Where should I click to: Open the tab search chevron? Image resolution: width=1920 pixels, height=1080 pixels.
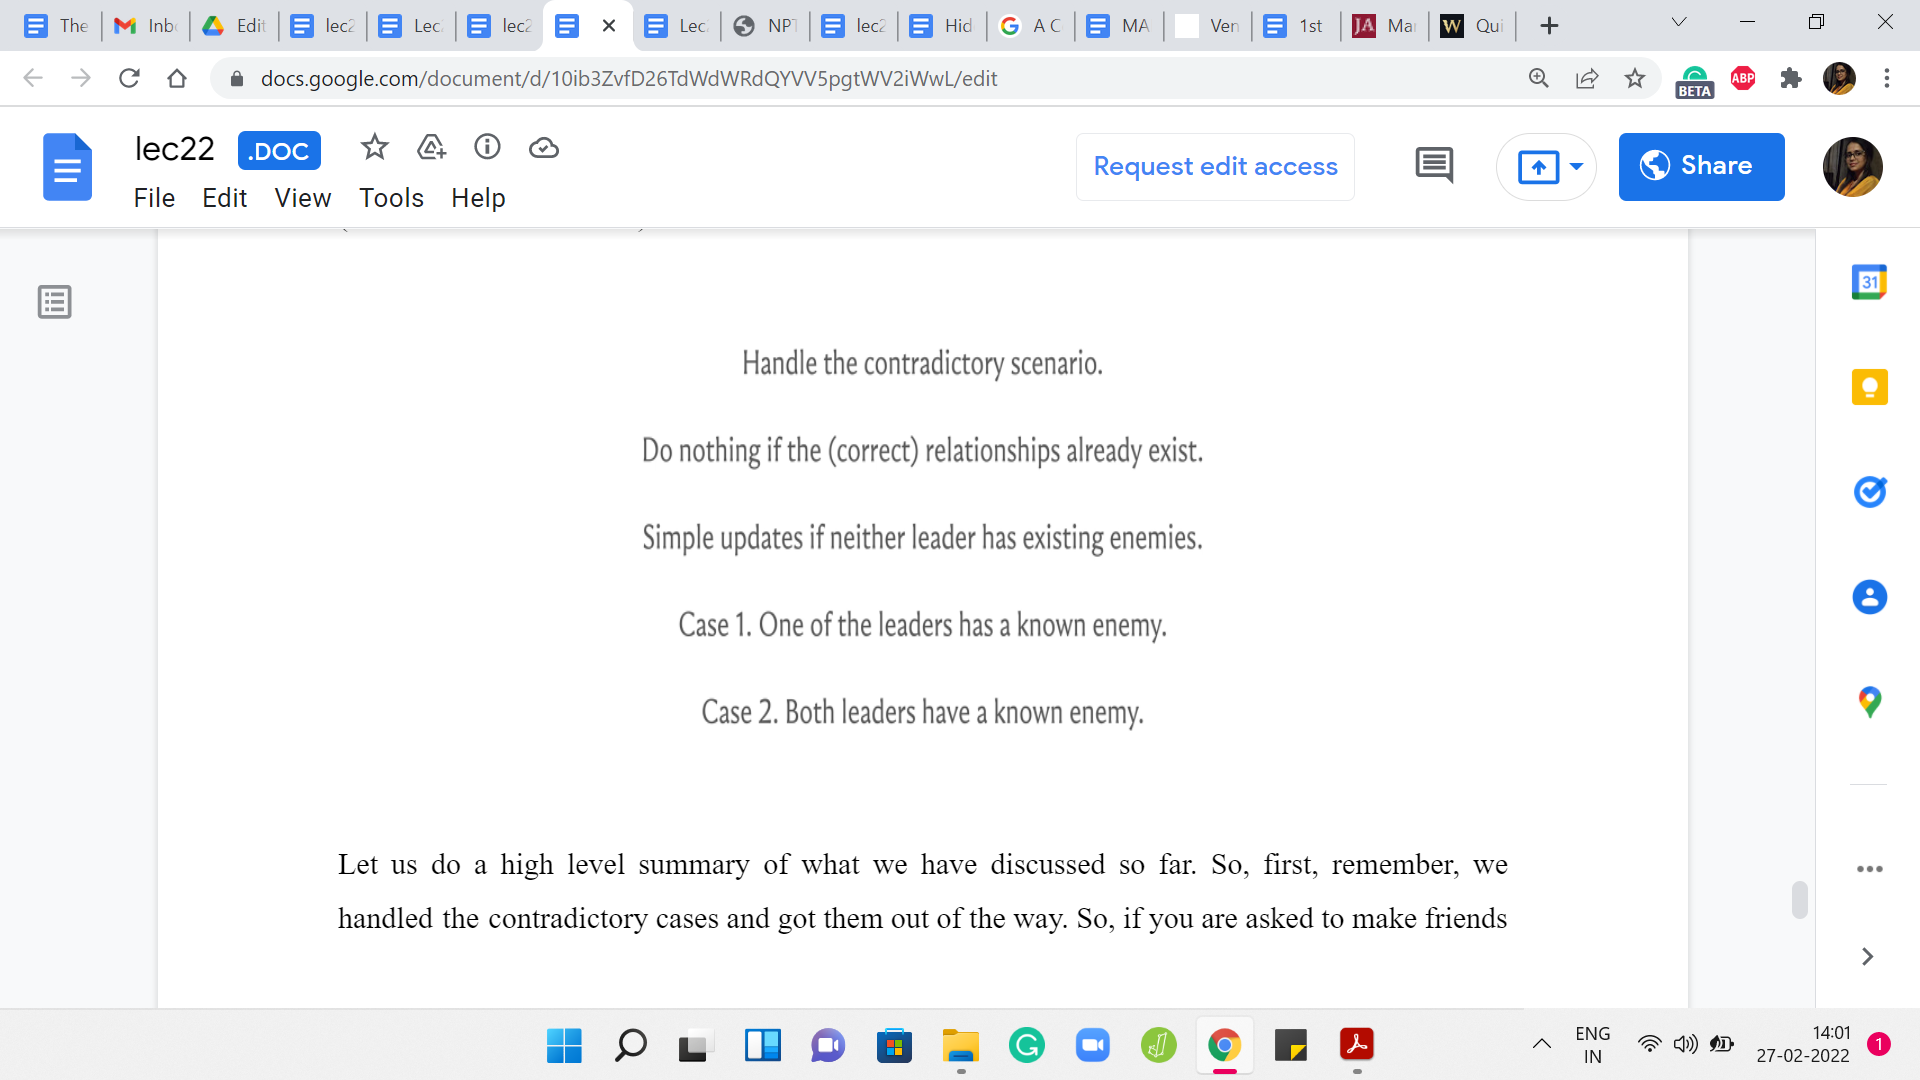pos(1679,22)
